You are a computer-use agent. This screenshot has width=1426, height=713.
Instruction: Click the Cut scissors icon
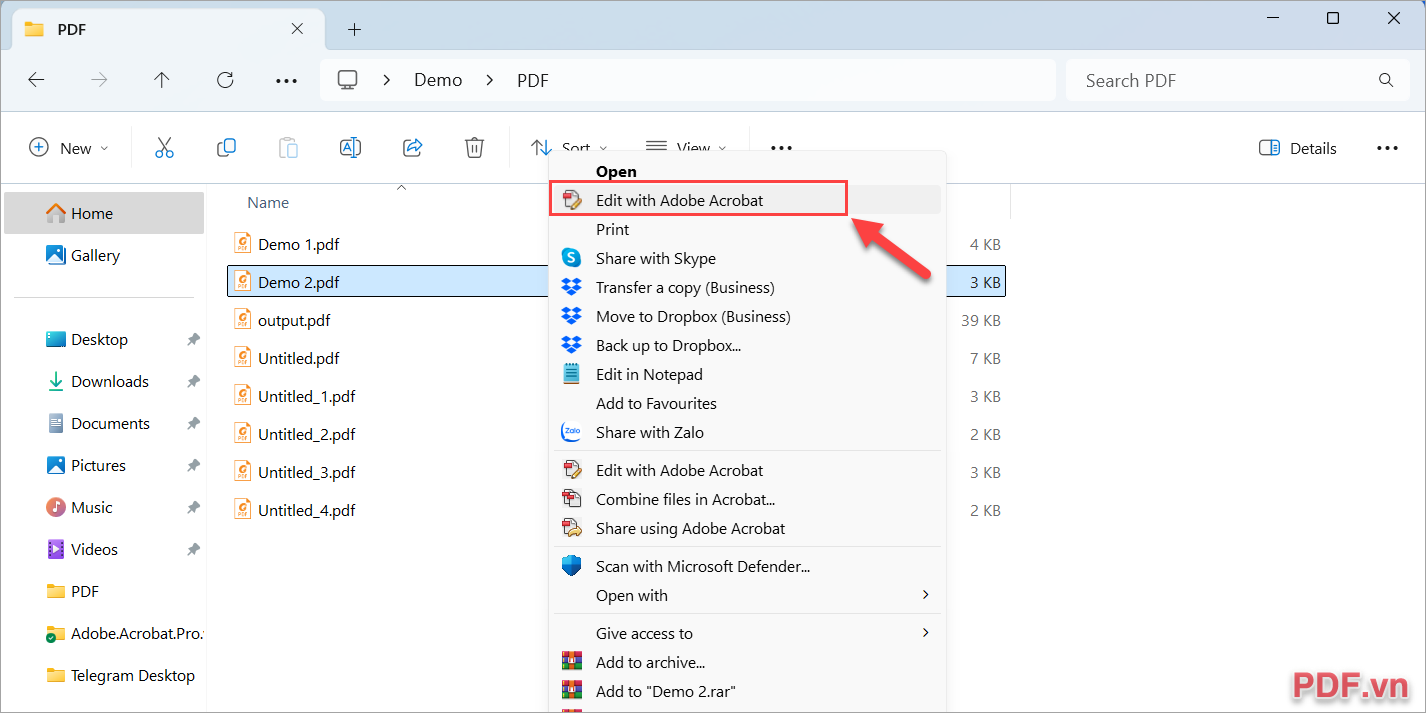(x=165, y=148)
